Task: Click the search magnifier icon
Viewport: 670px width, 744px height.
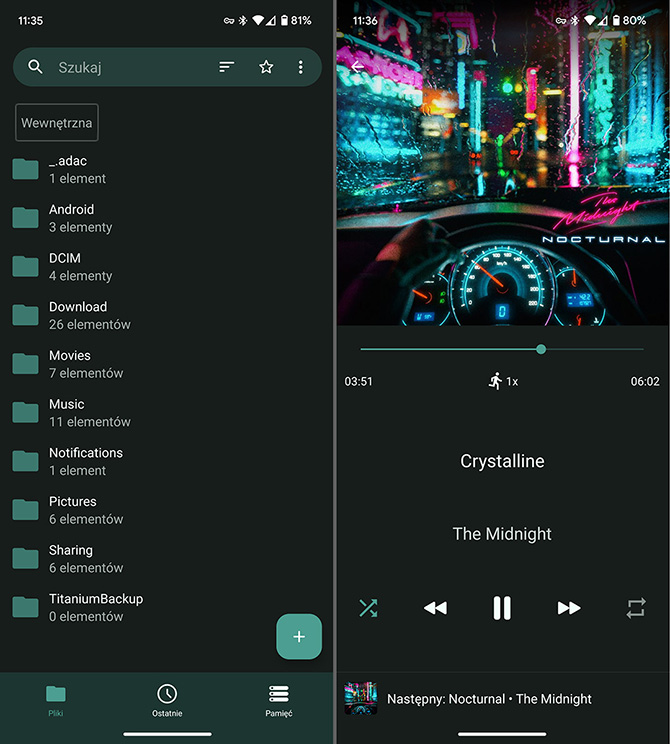Action: [x=35, y=67]
